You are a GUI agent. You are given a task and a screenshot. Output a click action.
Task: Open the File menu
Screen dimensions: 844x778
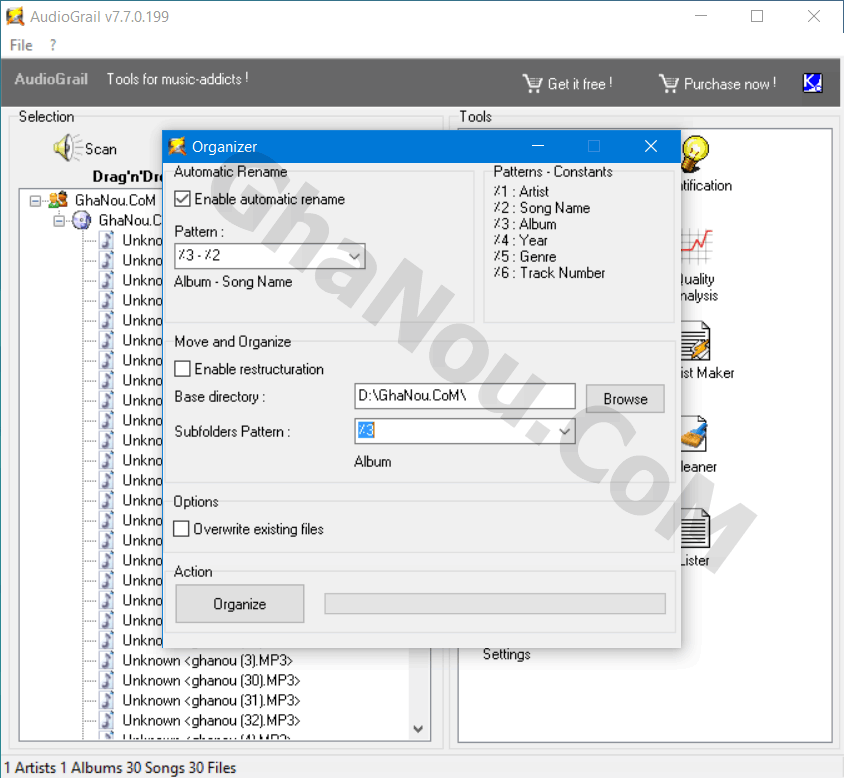tap(21, 45)
